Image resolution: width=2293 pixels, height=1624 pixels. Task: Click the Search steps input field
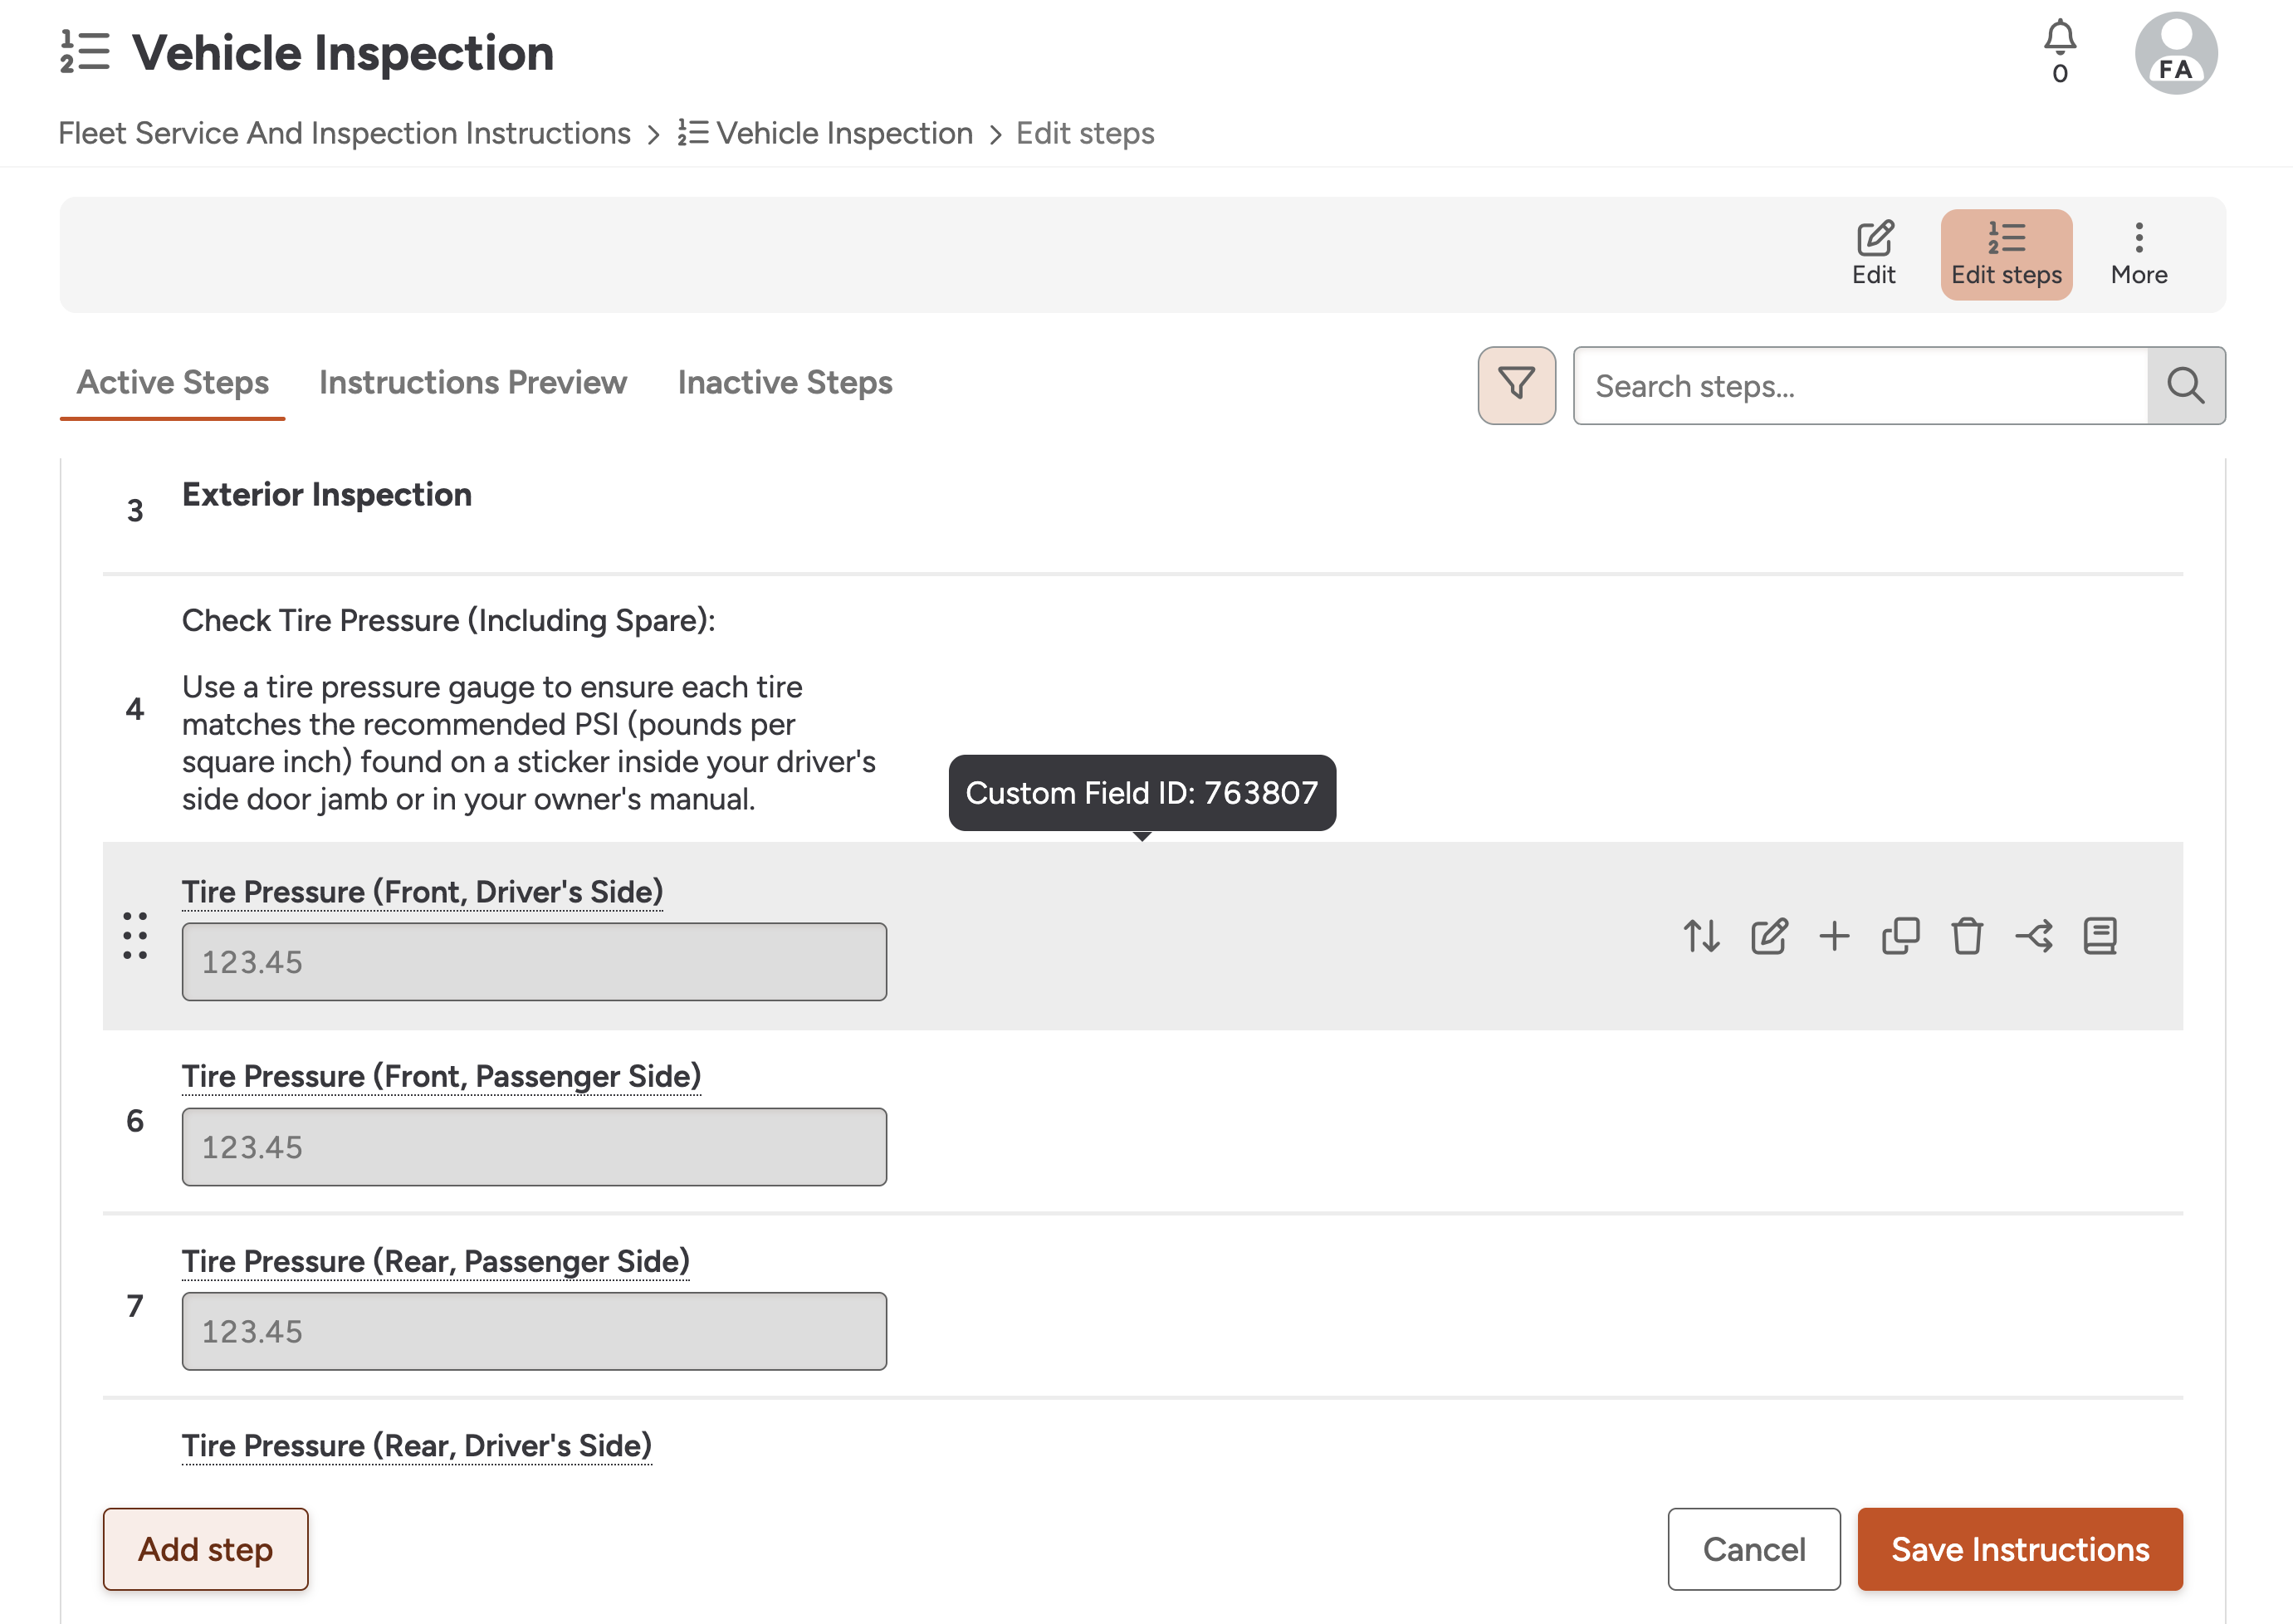(x=1860, y=385)
